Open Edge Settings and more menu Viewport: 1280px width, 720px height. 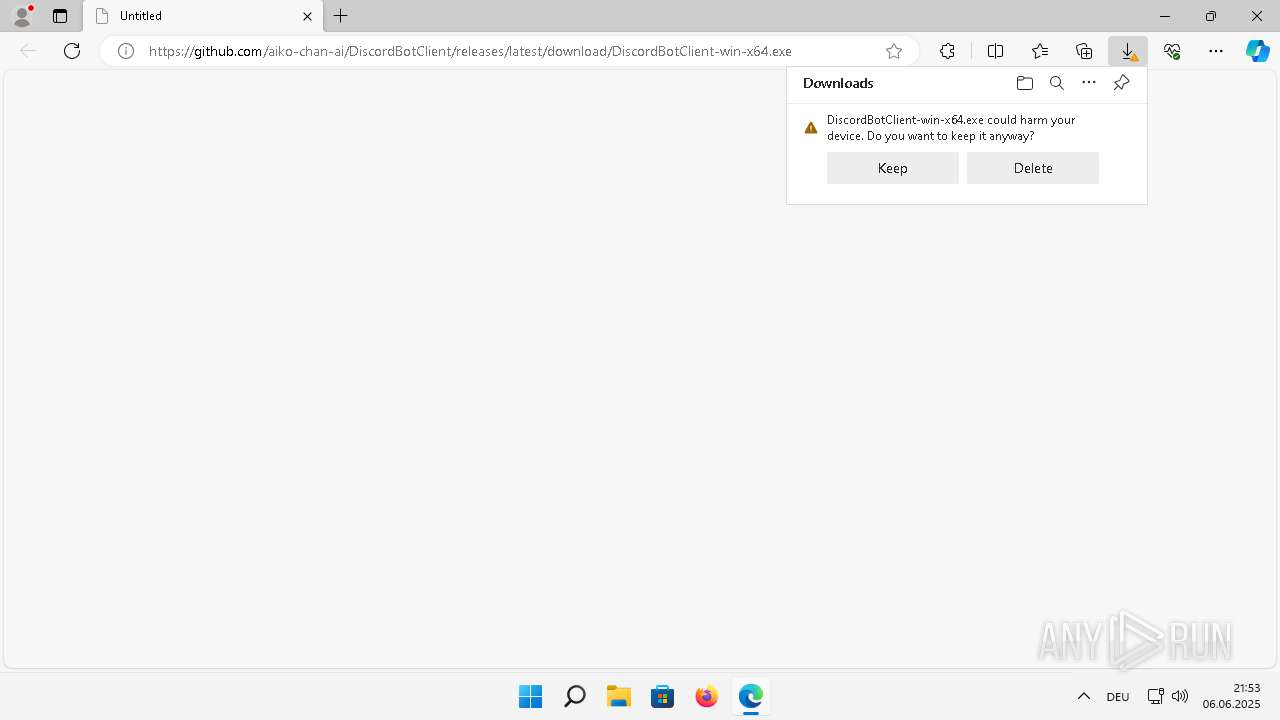click(1216, 51)
